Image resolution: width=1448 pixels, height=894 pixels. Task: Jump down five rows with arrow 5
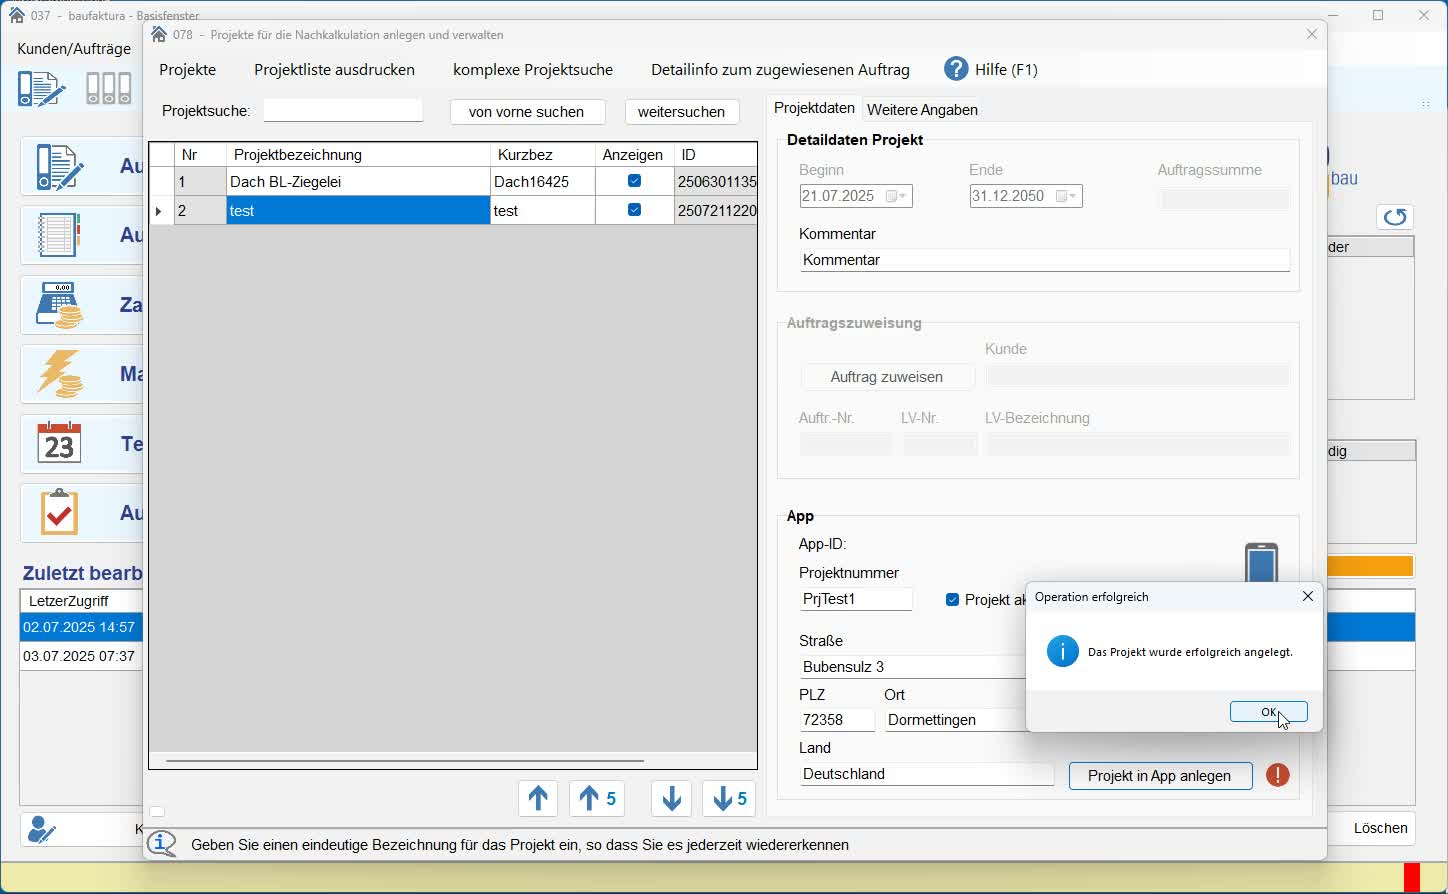(x=729, y=799)
